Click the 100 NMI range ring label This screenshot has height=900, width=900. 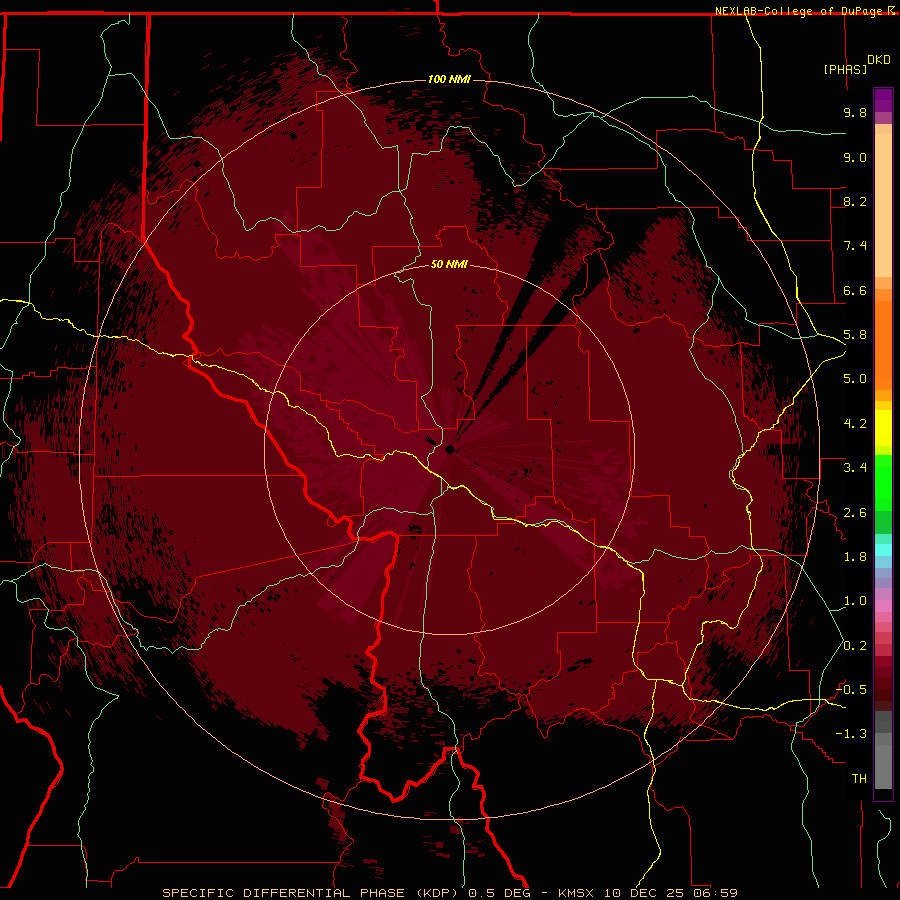449,79
